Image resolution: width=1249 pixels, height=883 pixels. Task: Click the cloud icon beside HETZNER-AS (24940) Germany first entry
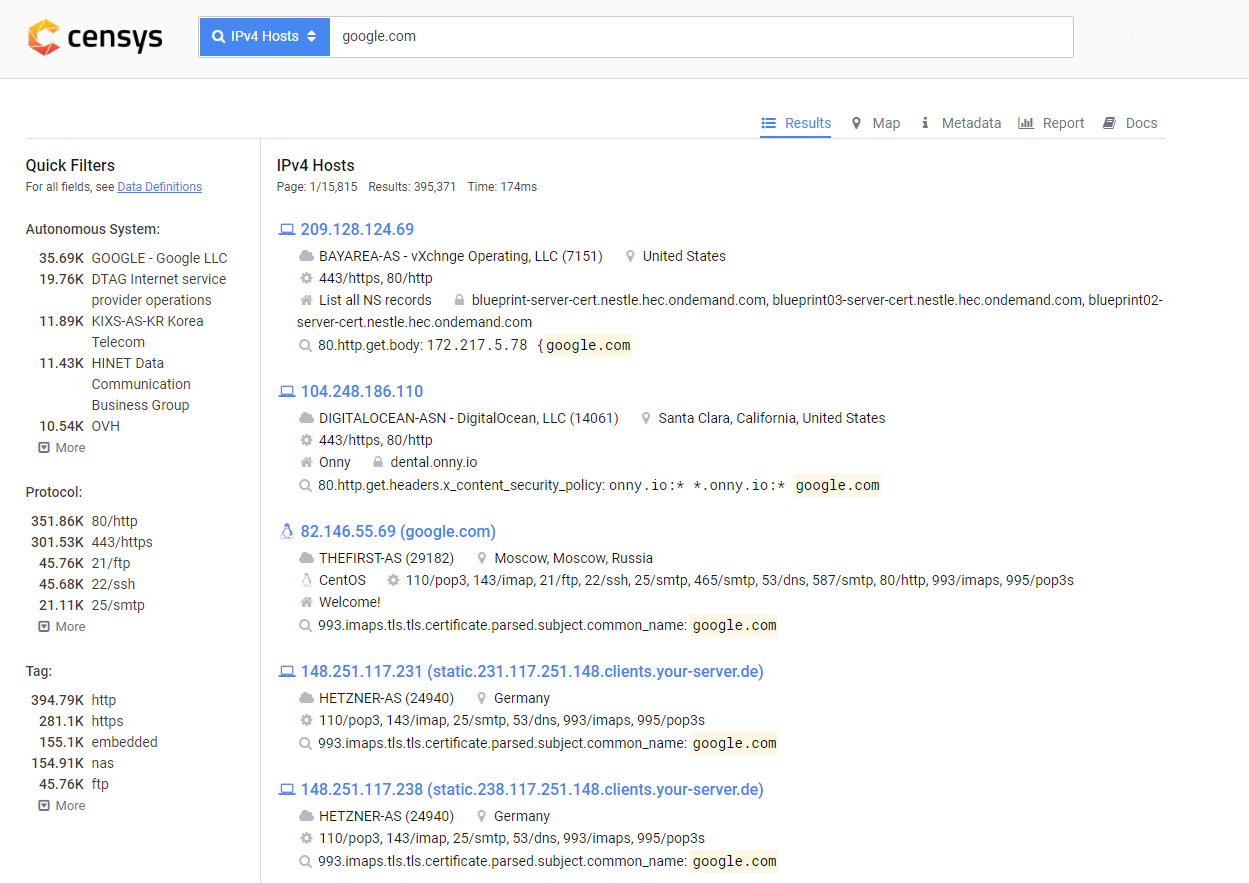coord(306,698)
